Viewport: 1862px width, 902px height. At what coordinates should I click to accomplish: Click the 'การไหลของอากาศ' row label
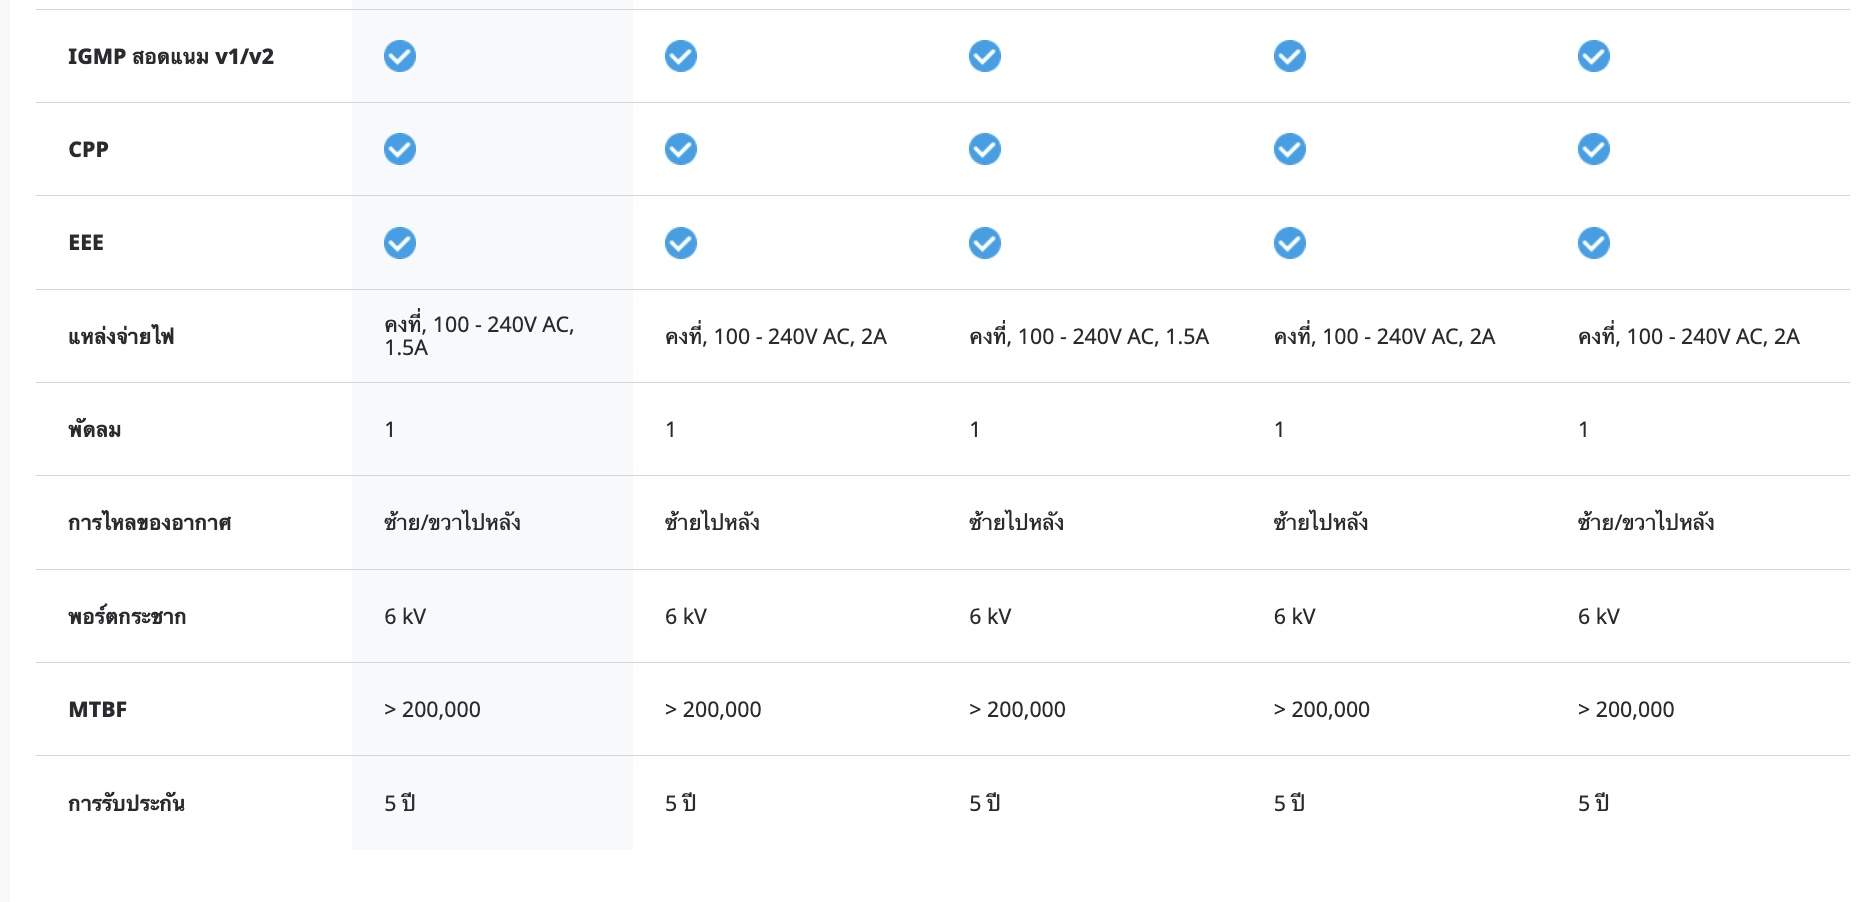150,523
